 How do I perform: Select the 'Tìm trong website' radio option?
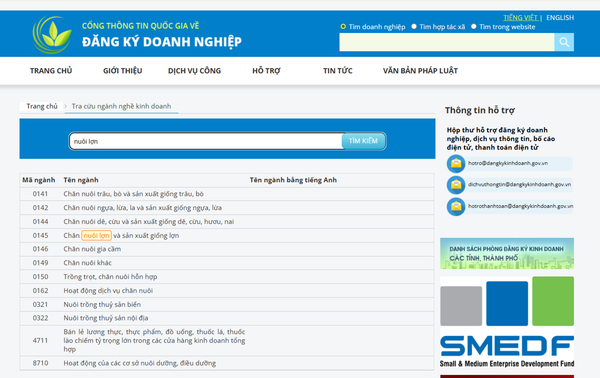474,26
